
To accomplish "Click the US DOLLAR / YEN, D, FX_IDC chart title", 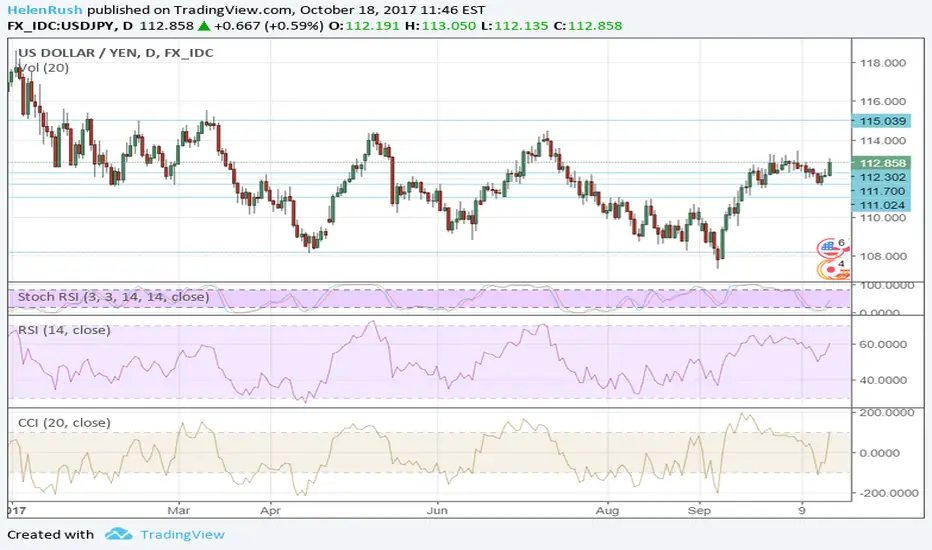I will [116, 53].
